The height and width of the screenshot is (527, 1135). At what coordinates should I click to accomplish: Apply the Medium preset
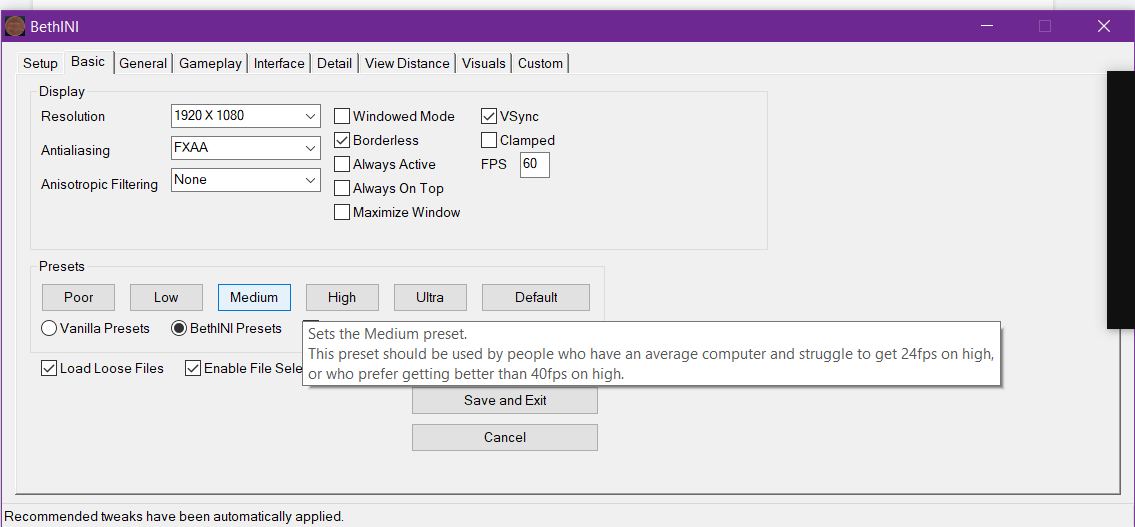coord(254,298)
